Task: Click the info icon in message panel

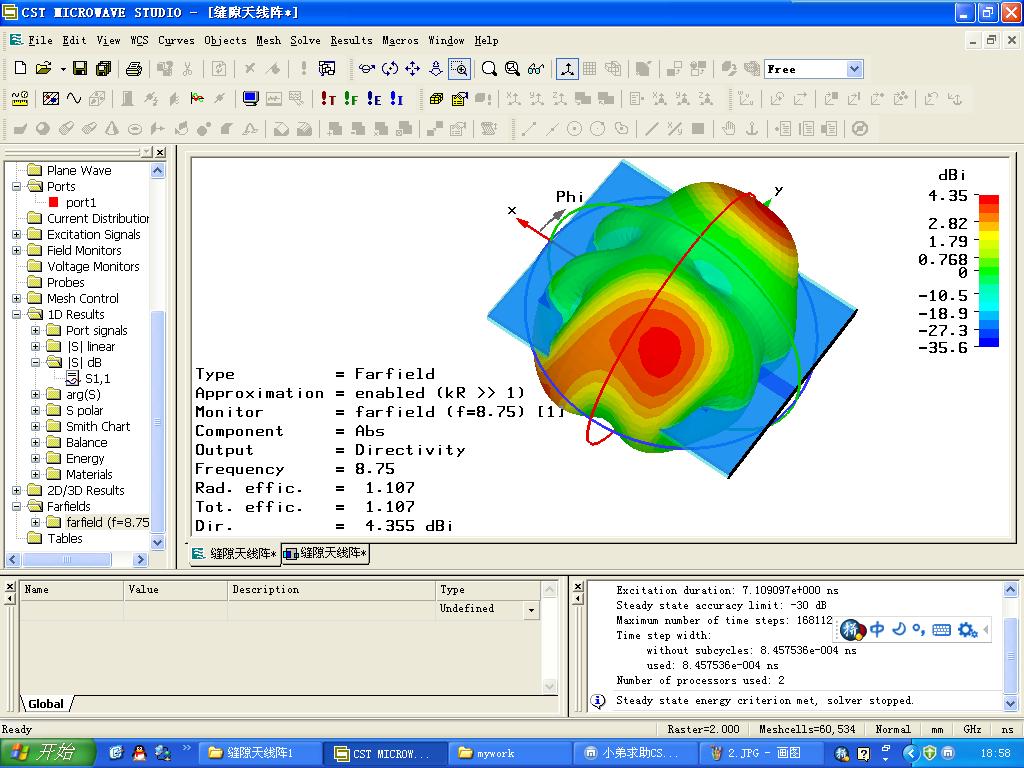Action: click(x=598, y=701)
